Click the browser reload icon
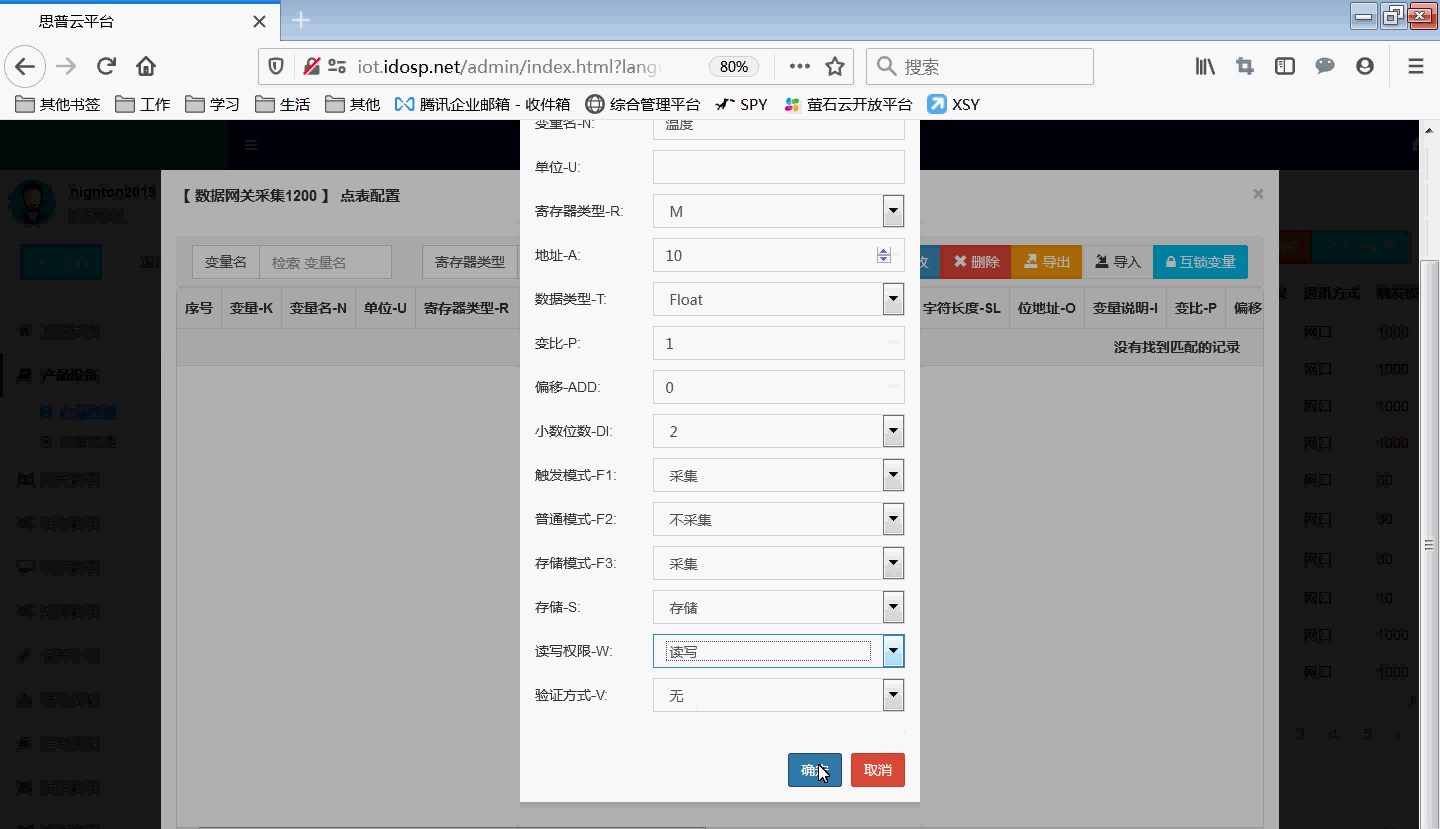This screenshot has width=1440, height=829. (x=106, y=67)
